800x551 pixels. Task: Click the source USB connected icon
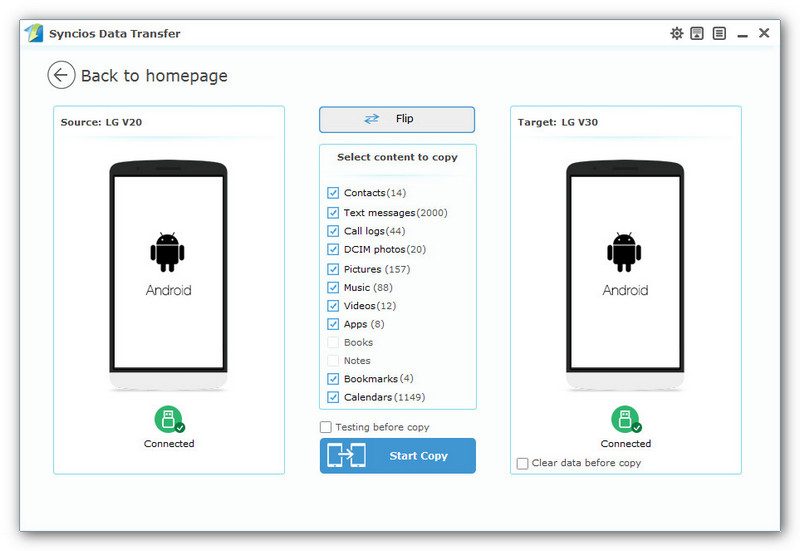169,419
